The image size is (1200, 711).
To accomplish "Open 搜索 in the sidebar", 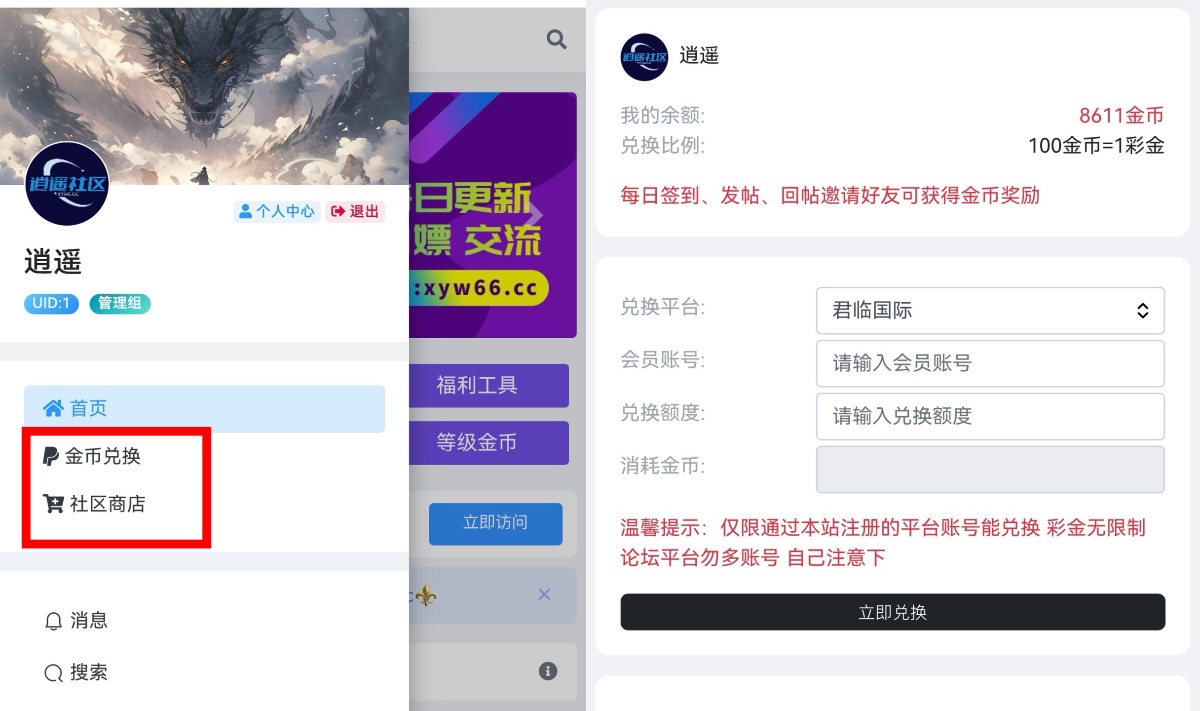I will pyautogui.click(x=76, y=672).
